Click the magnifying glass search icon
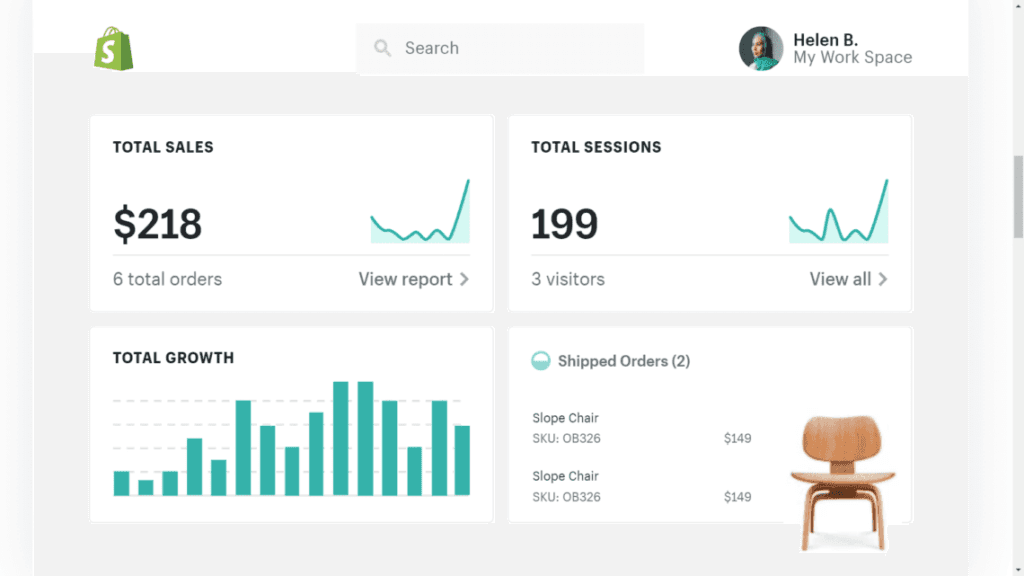This screenshot has height=576, width=1024. click(382, 47)
